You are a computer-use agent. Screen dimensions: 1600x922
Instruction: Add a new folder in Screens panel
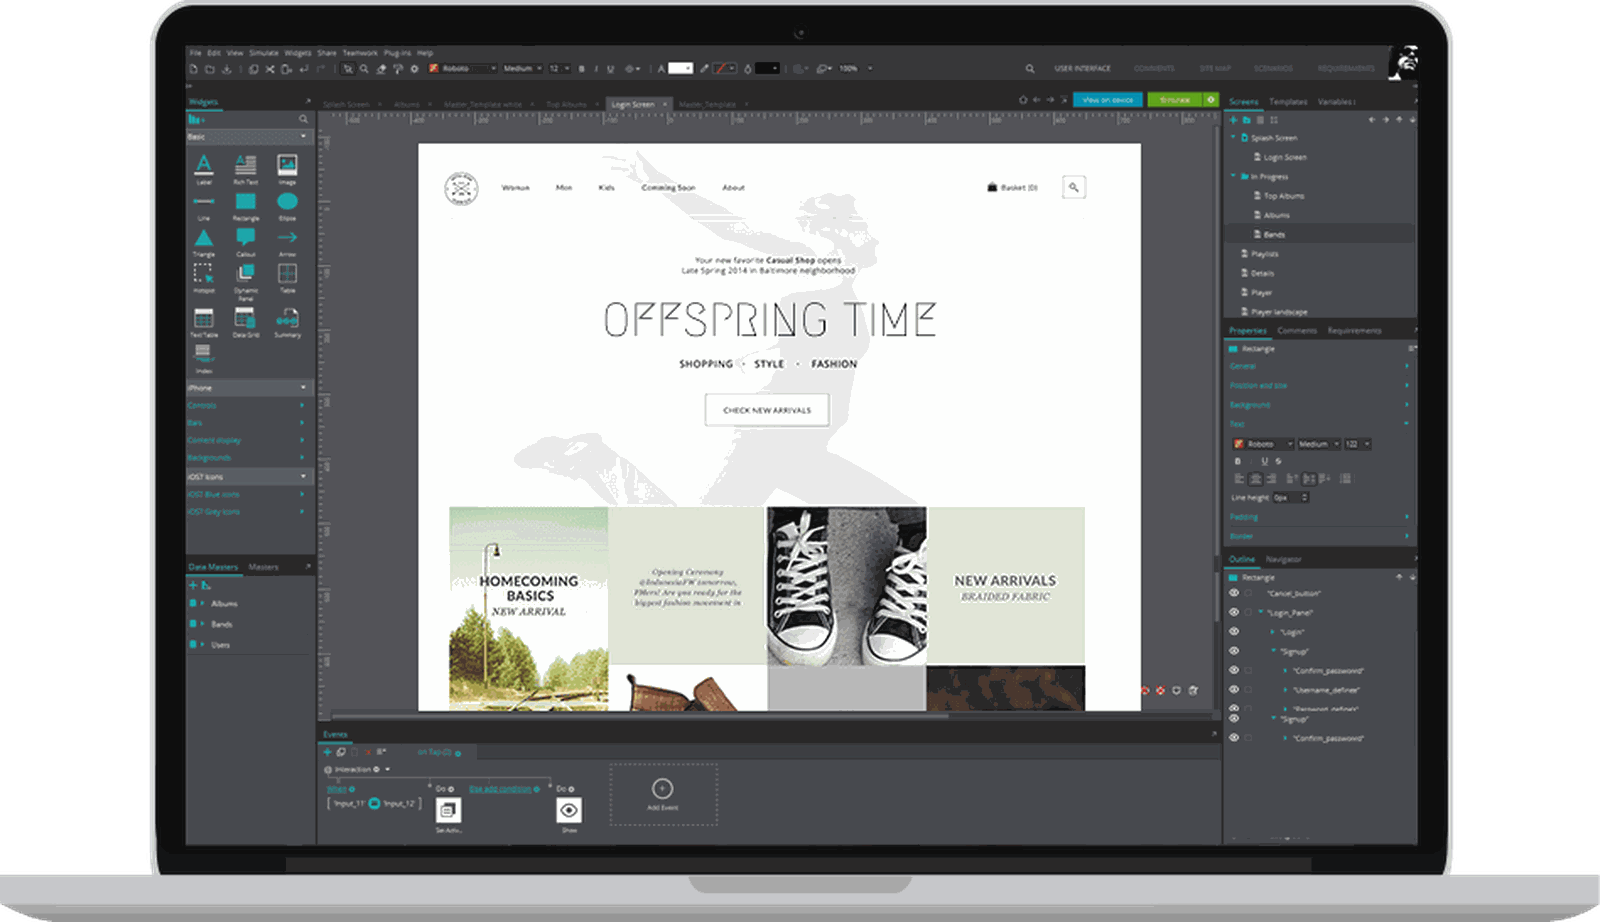pyautogui.click(x=1246, y=120)
